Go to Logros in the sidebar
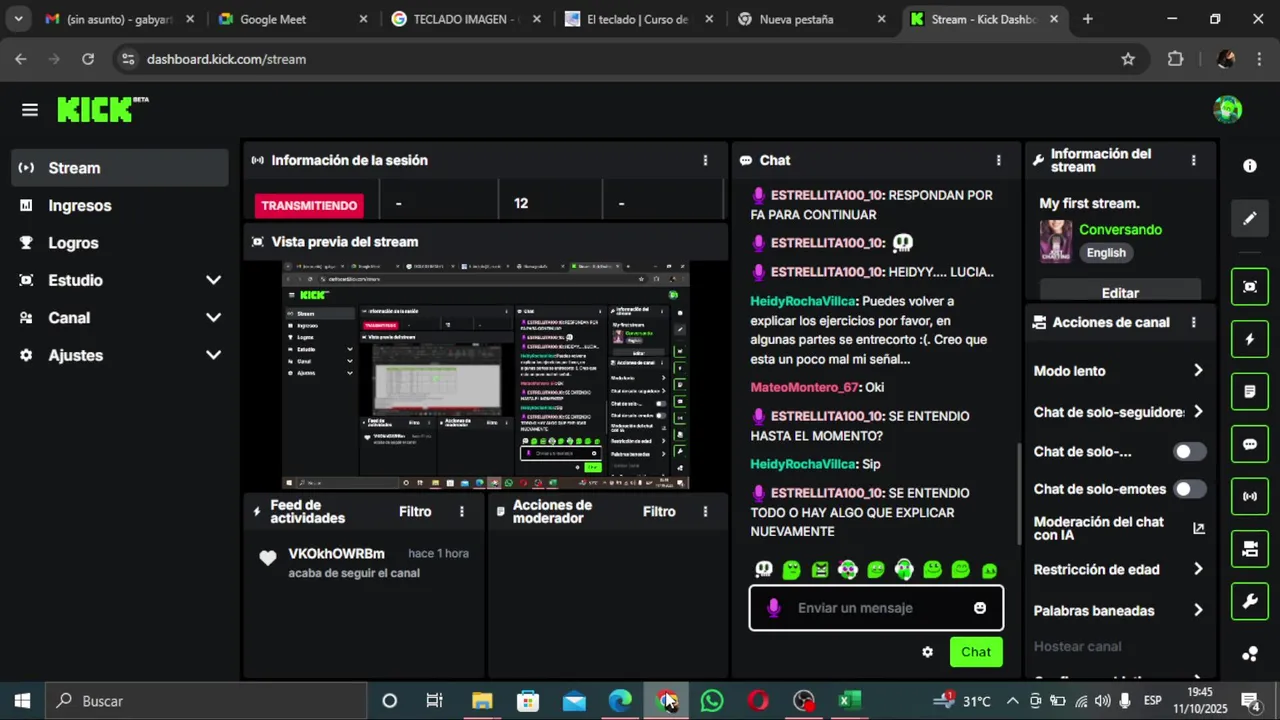This screenshot has height=720, width=1280. [120, 243]
